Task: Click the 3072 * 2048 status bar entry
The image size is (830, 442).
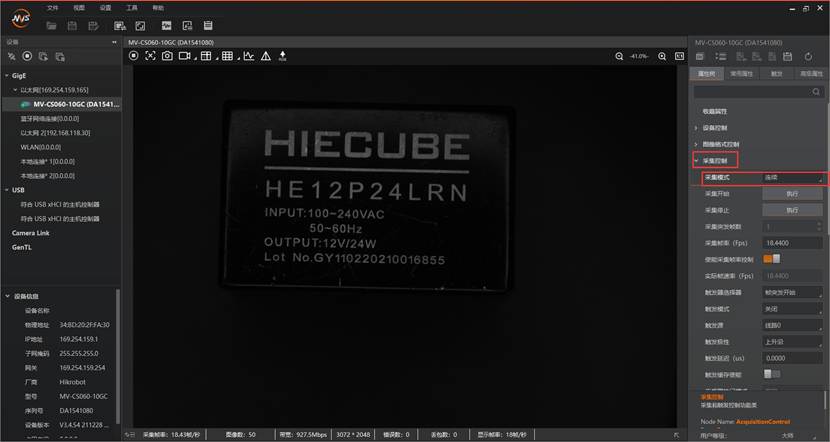Action: [353, 435]
